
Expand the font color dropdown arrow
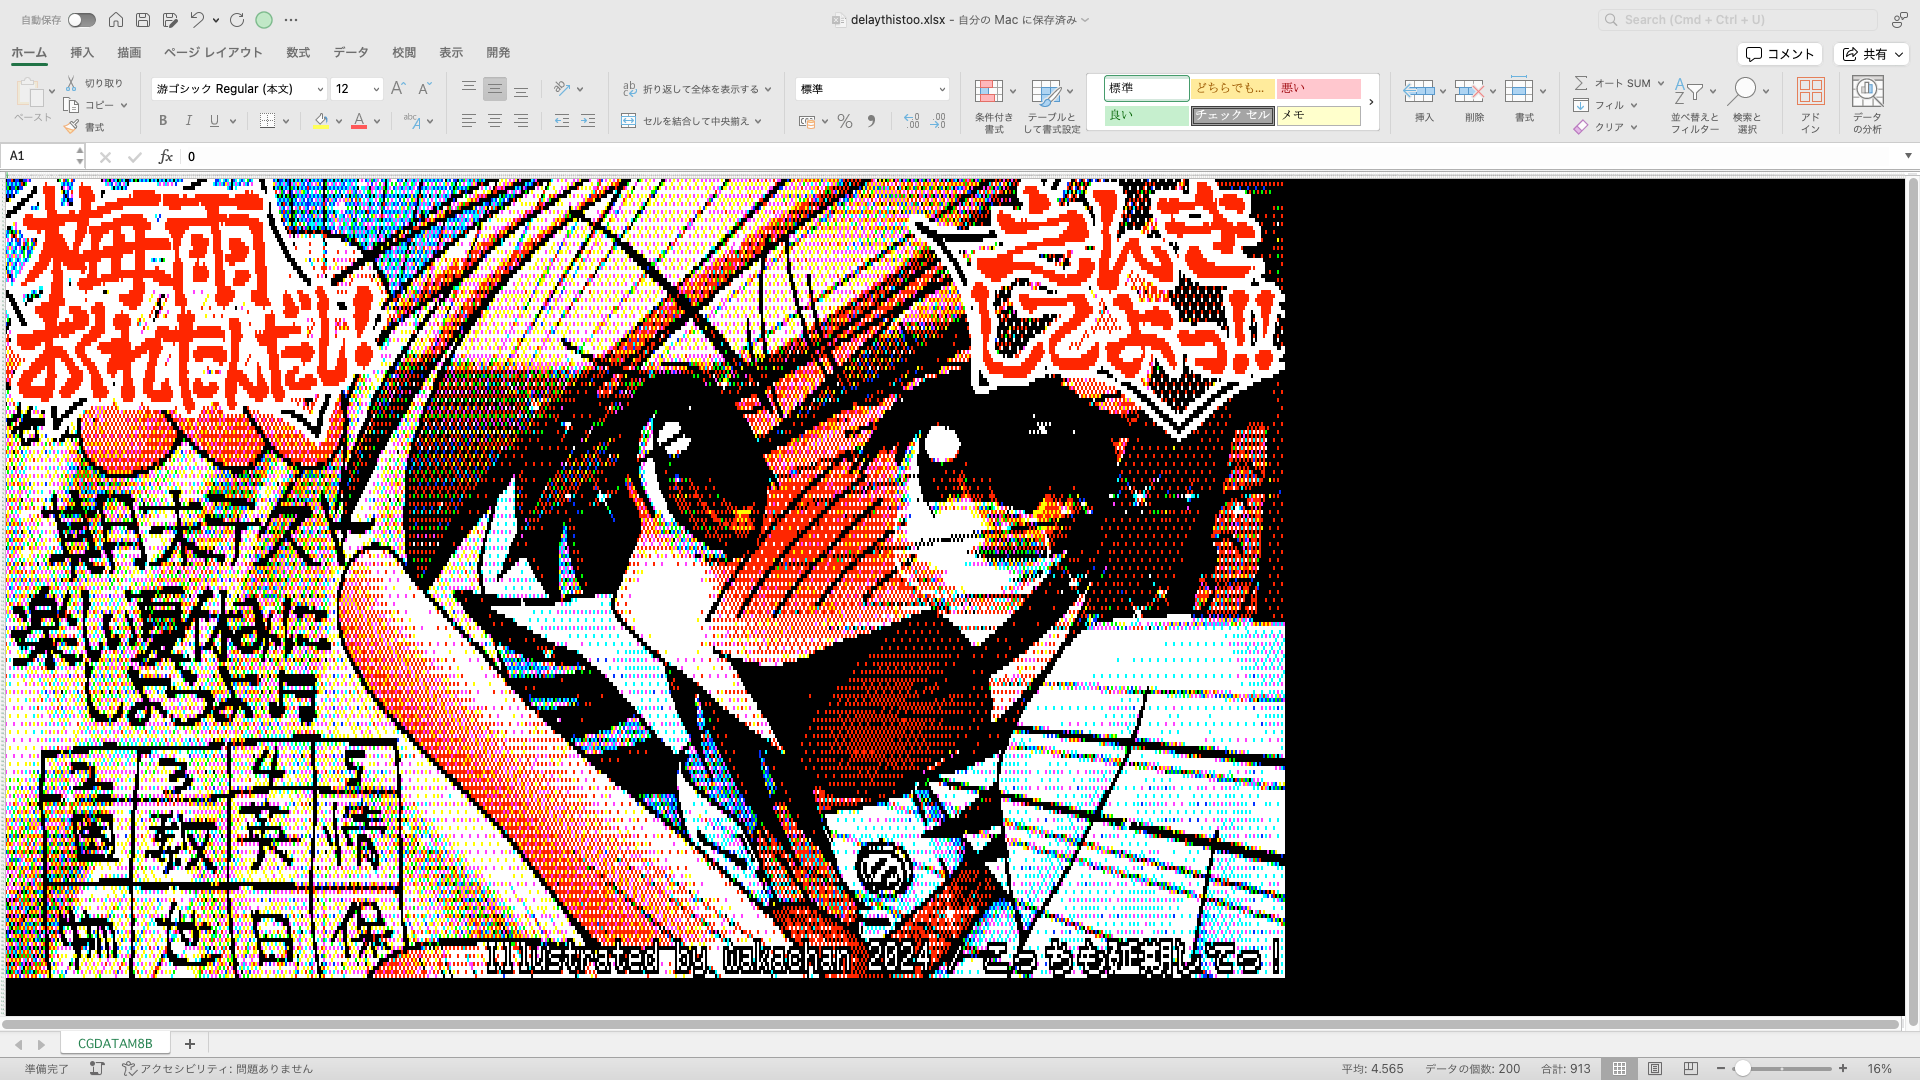tap(377, 122)
